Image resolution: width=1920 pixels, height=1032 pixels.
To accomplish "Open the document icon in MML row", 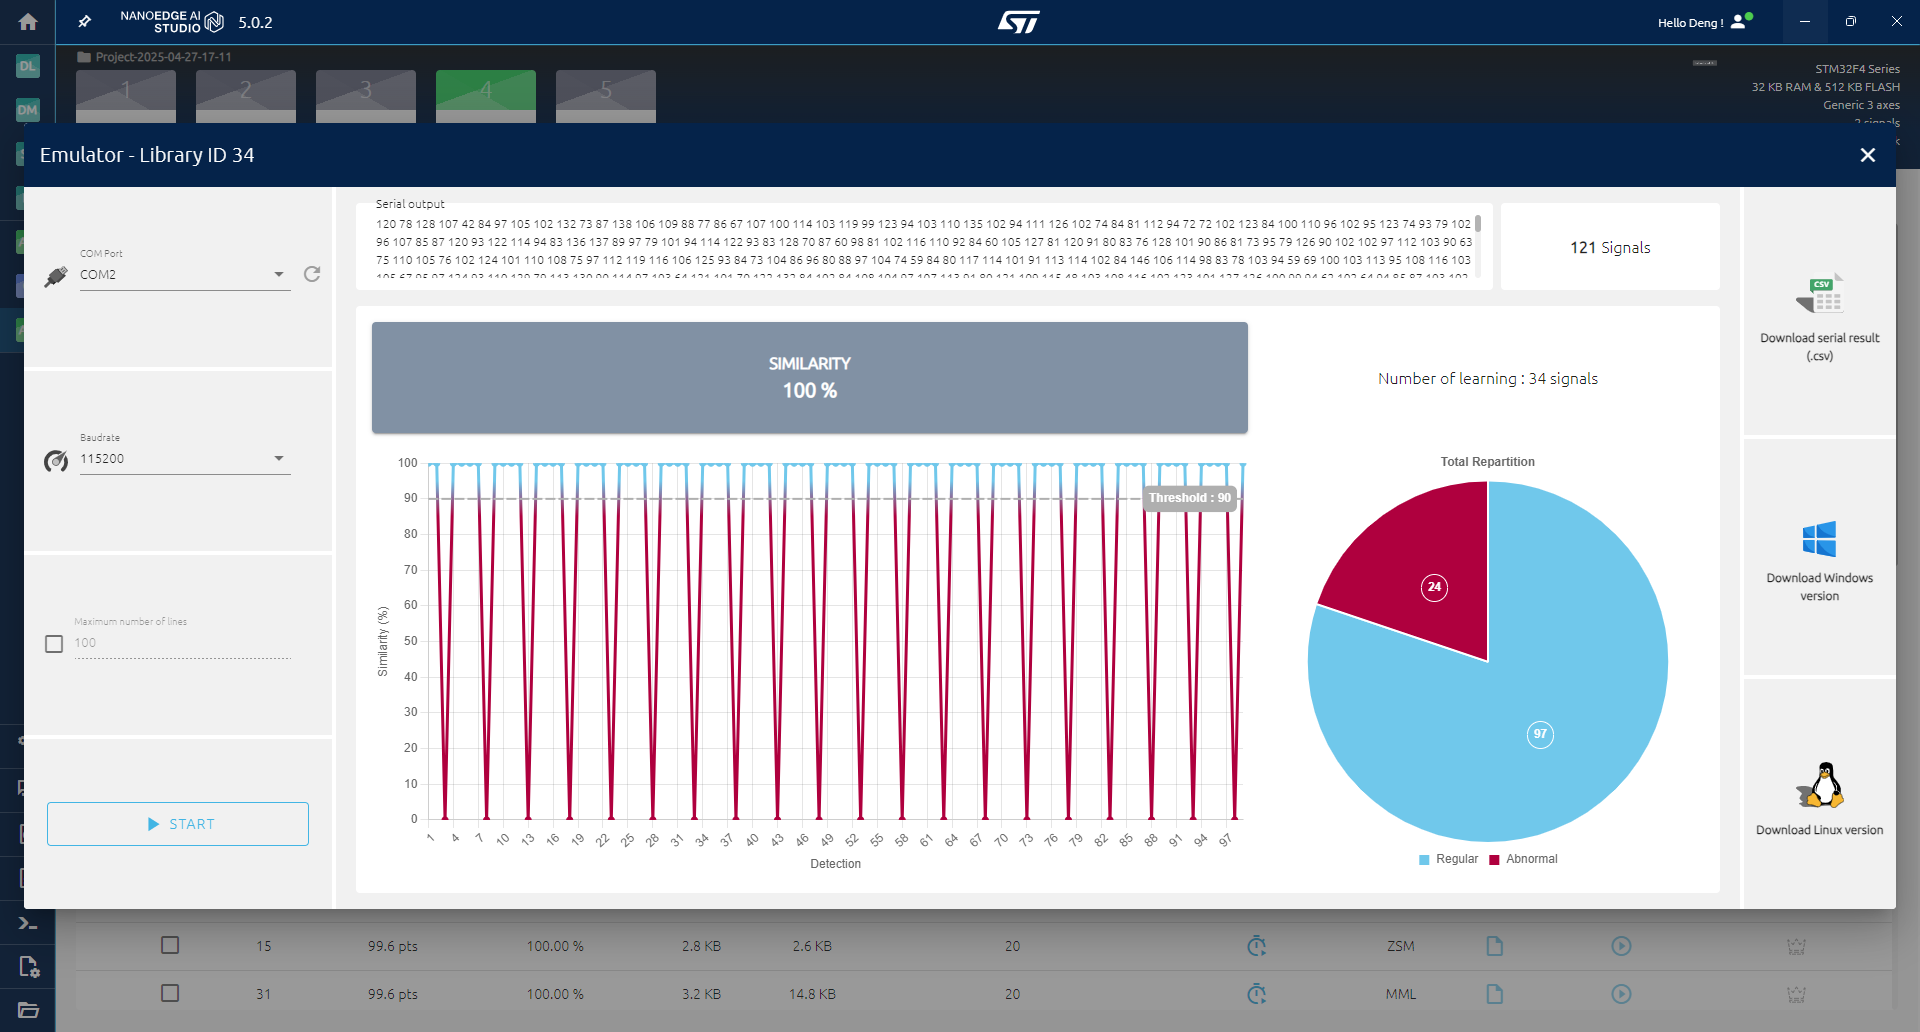I will [1494, 993].
